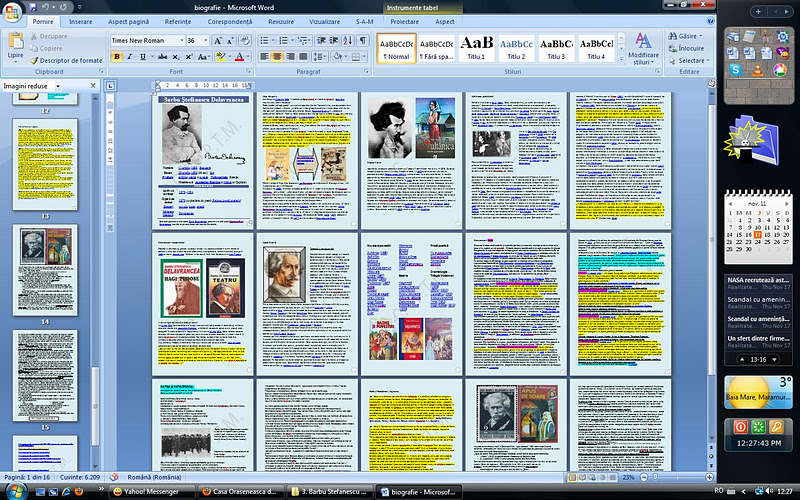Select the Normal style
Viewport: 800px width, 500px height.
click(x=396, y=48)
